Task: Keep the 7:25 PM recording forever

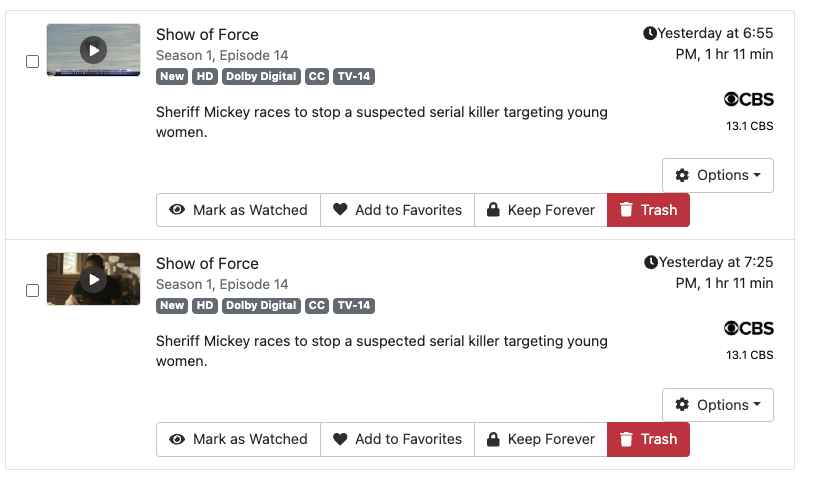Action: coord(540,439)
